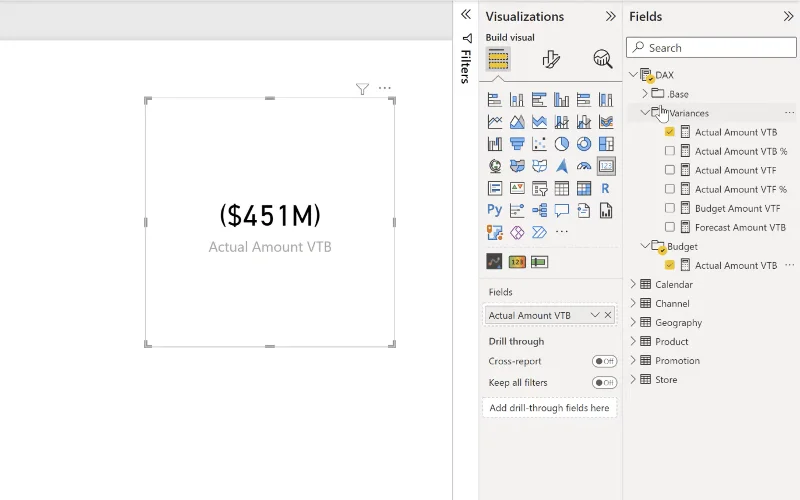Viewport: 800px width, 500px height.
Task: Select the Scatter chart visual
Action: pyautogui.click(x=539, y=144)
